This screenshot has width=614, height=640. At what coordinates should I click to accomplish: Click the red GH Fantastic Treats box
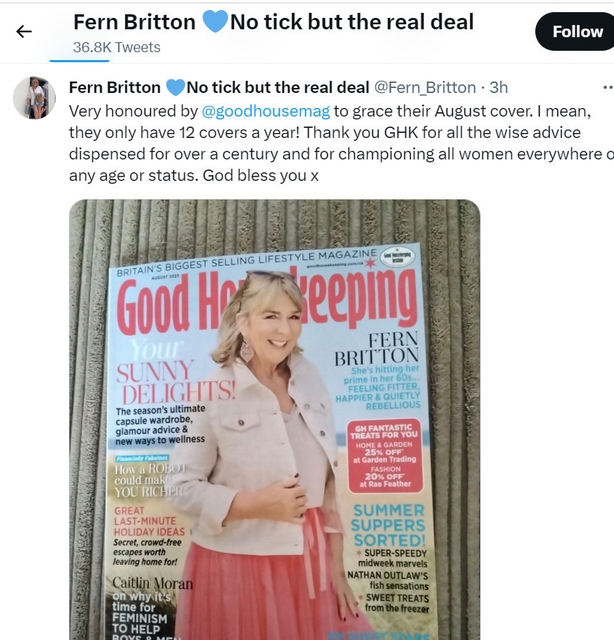pyautogui.click(x=385, y=456)
